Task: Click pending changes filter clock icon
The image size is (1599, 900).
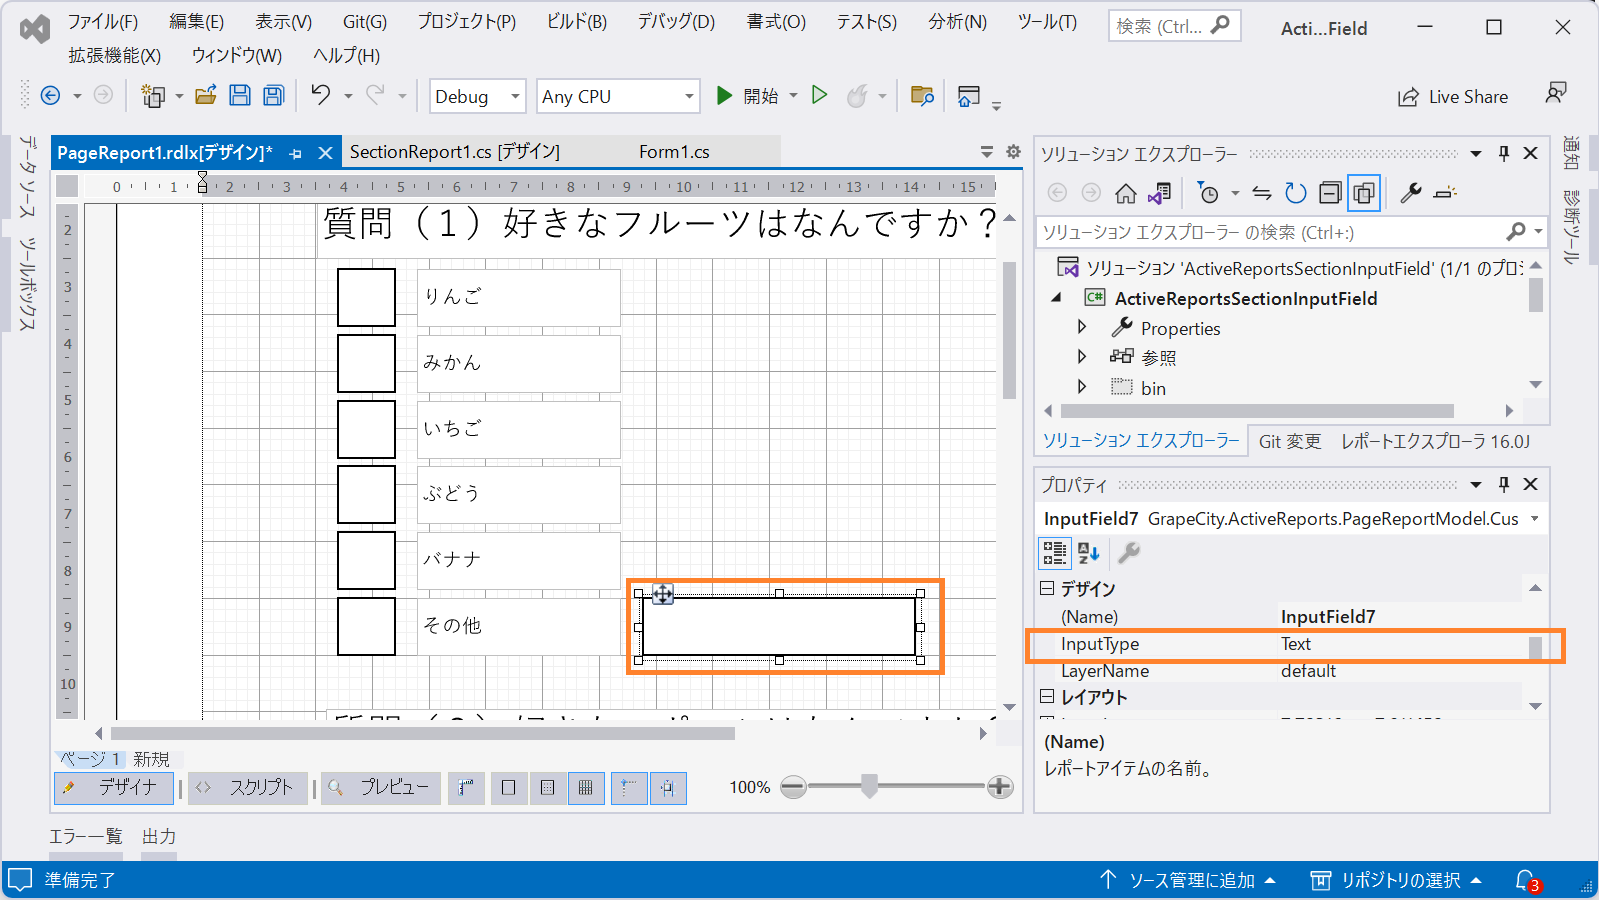Action: point(1208,193)
